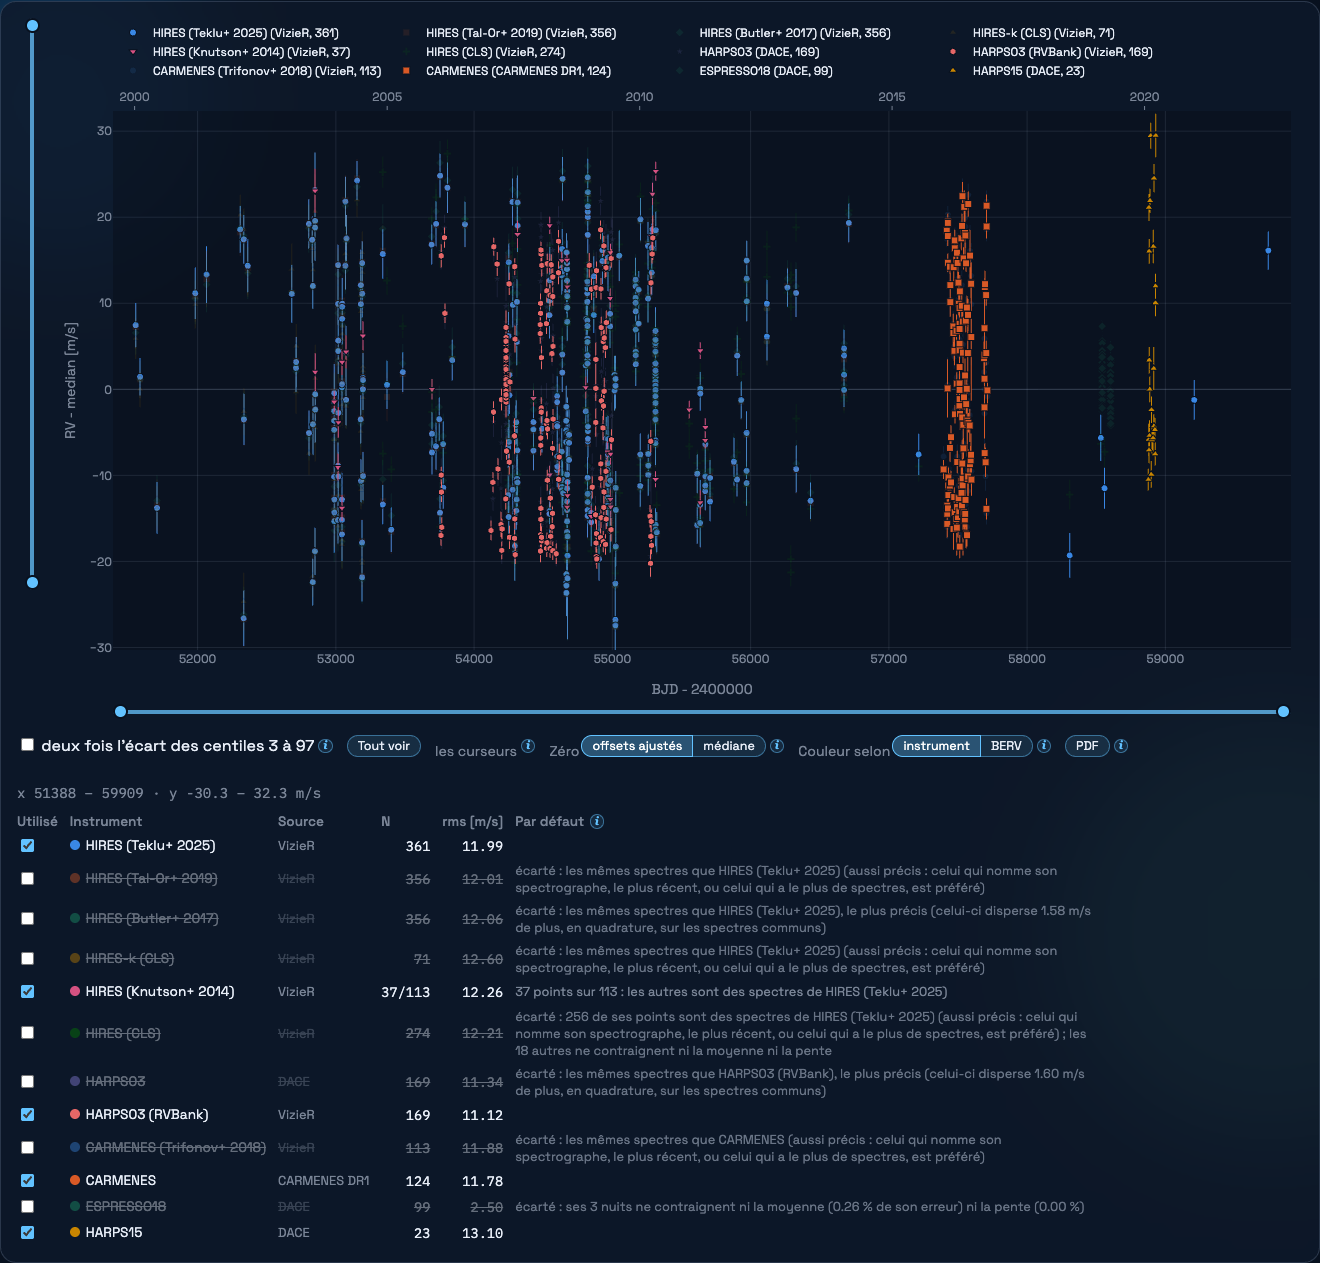Click the 'Source' column header
This screenshot has width=1320, height=1263.
pyautogui.click(x=301, y=822)
